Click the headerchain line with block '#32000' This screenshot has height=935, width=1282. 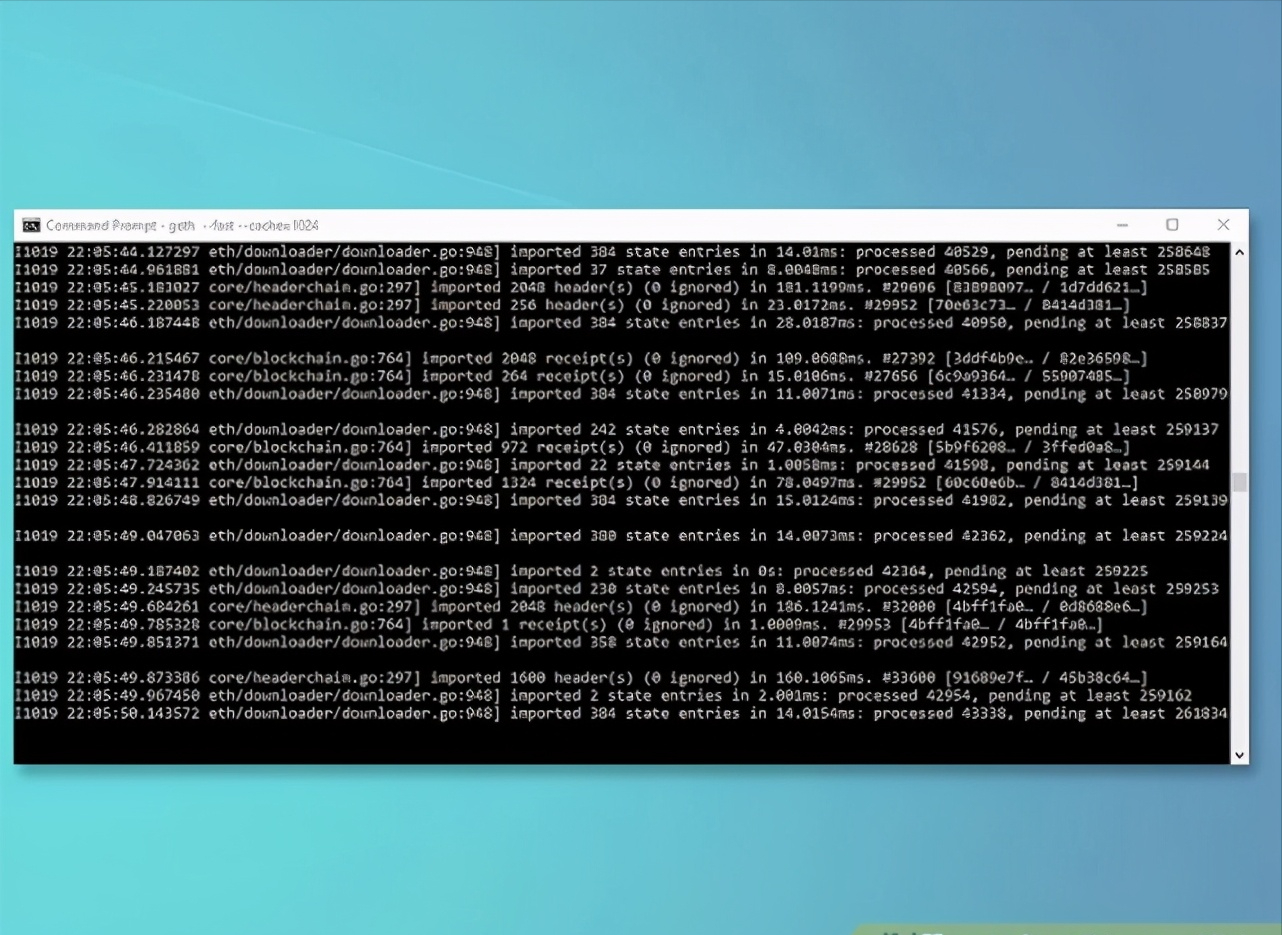[582, 607]
